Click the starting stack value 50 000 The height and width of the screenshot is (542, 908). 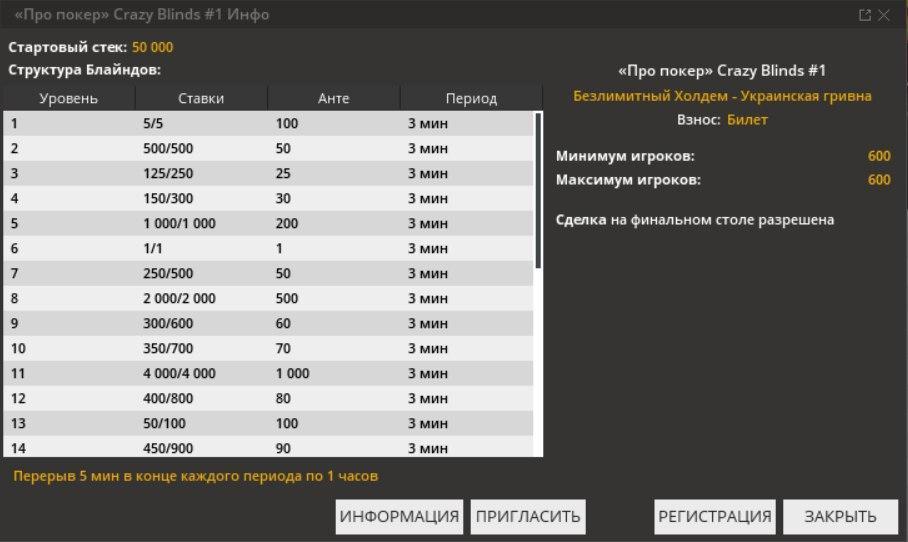tap(152, 47)
